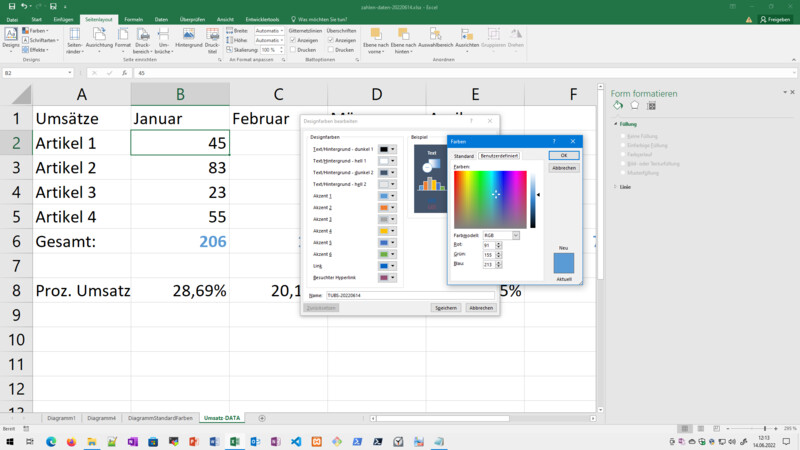Add a new sheet with plus icon

coord(262,418)
